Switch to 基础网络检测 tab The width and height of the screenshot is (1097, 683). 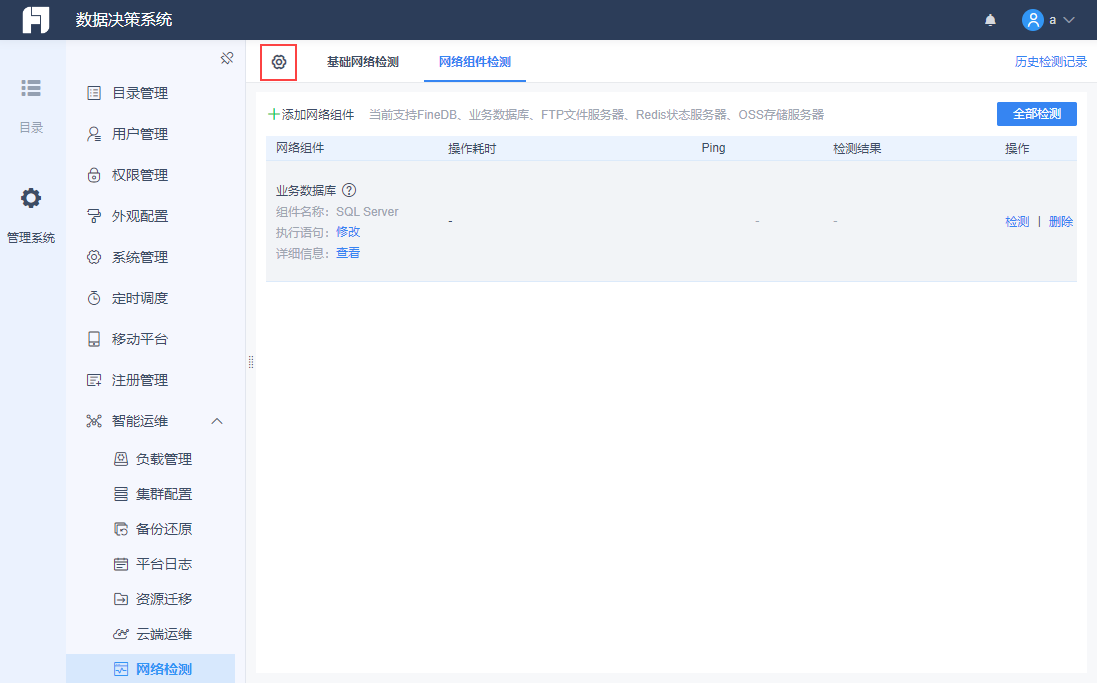(362, 62)
